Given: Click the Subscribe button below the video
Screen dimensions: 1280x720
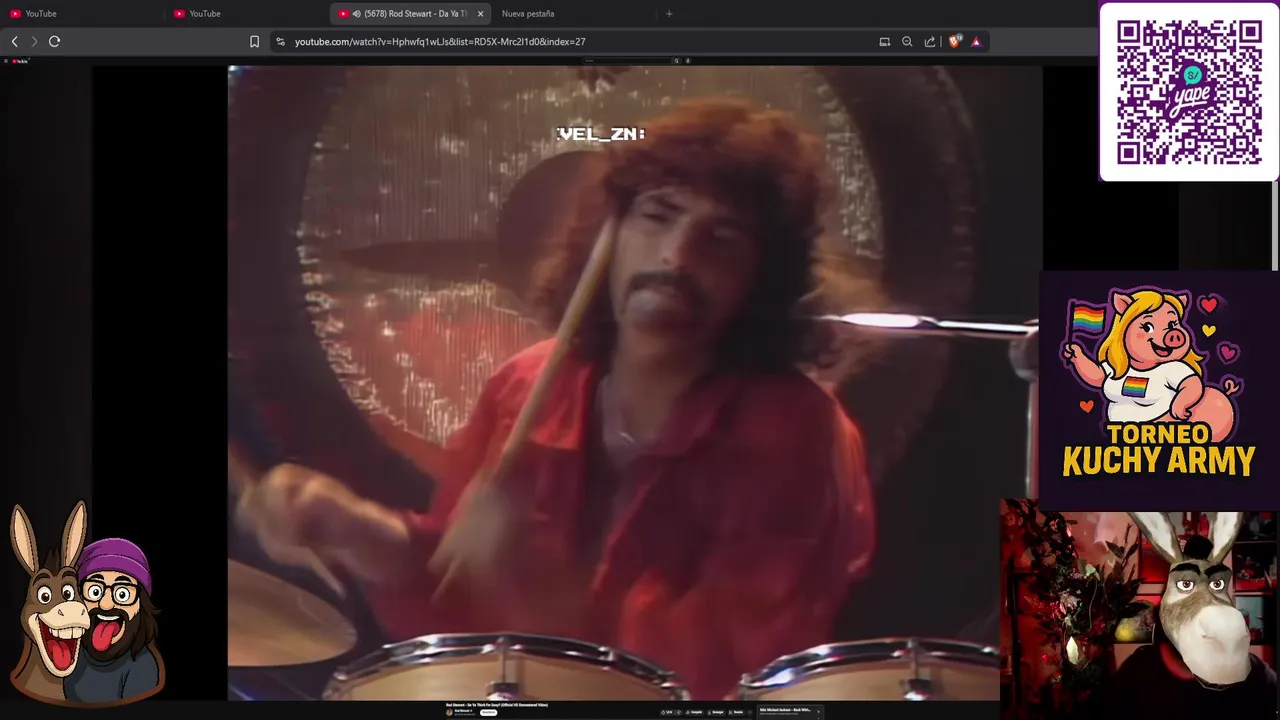Looking at the screenshot, I should pyautogui.click(x=488, y=712).
